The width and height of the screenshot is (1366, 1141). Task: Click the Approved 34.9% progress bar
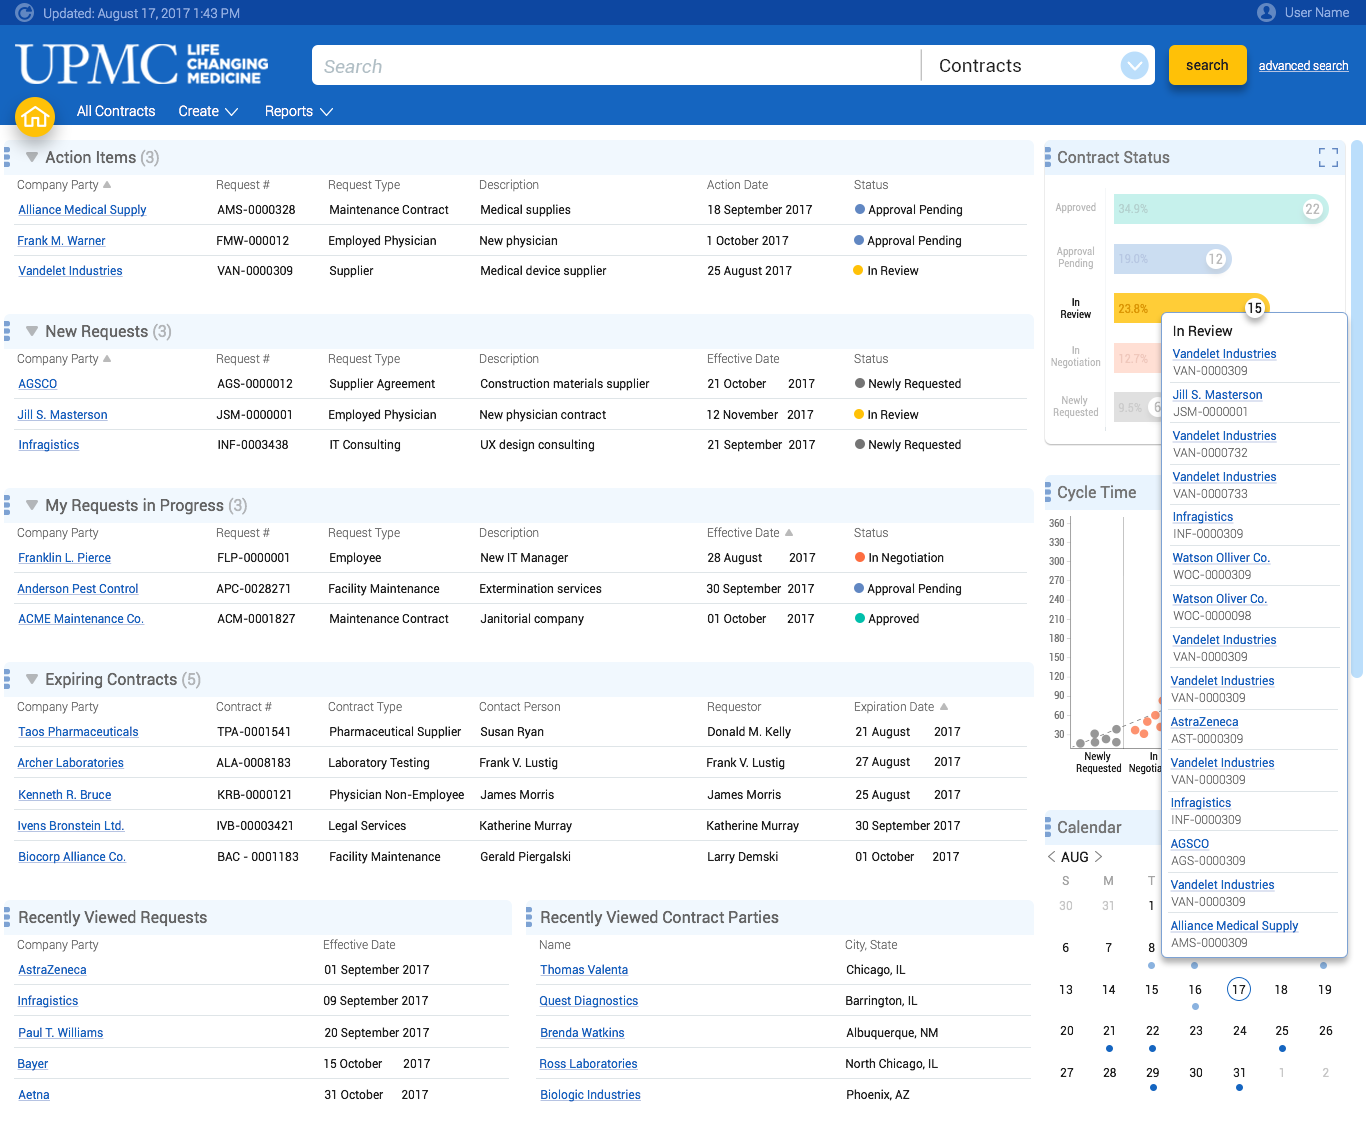coord(1220,208)
